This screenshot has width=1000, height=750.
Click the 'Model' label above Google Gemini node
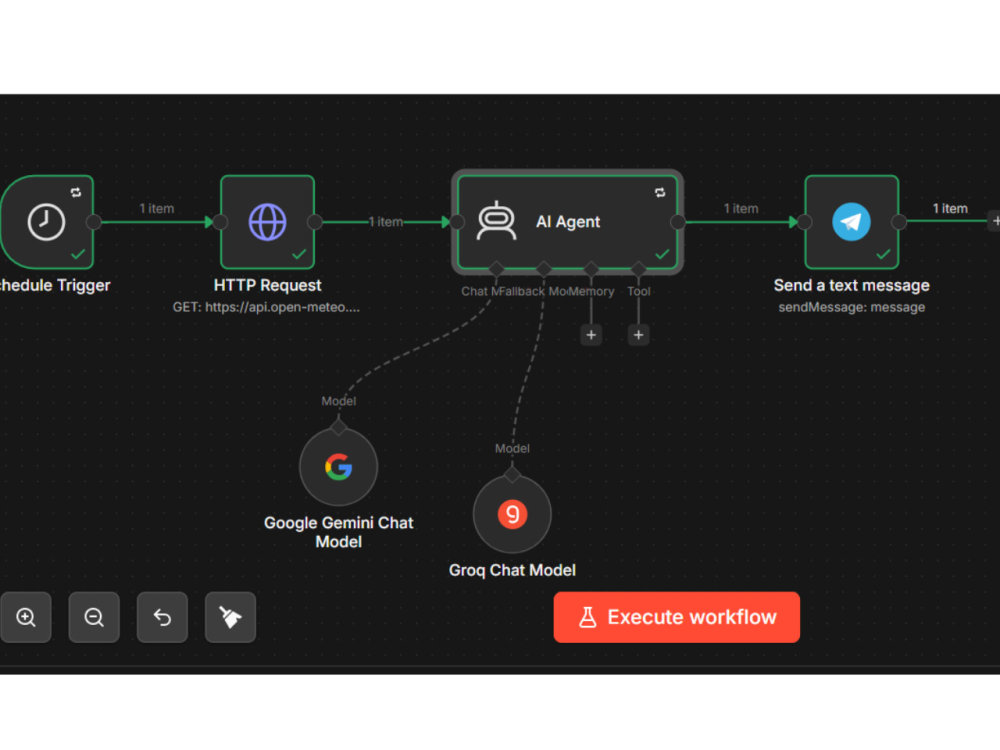point(339,401)
